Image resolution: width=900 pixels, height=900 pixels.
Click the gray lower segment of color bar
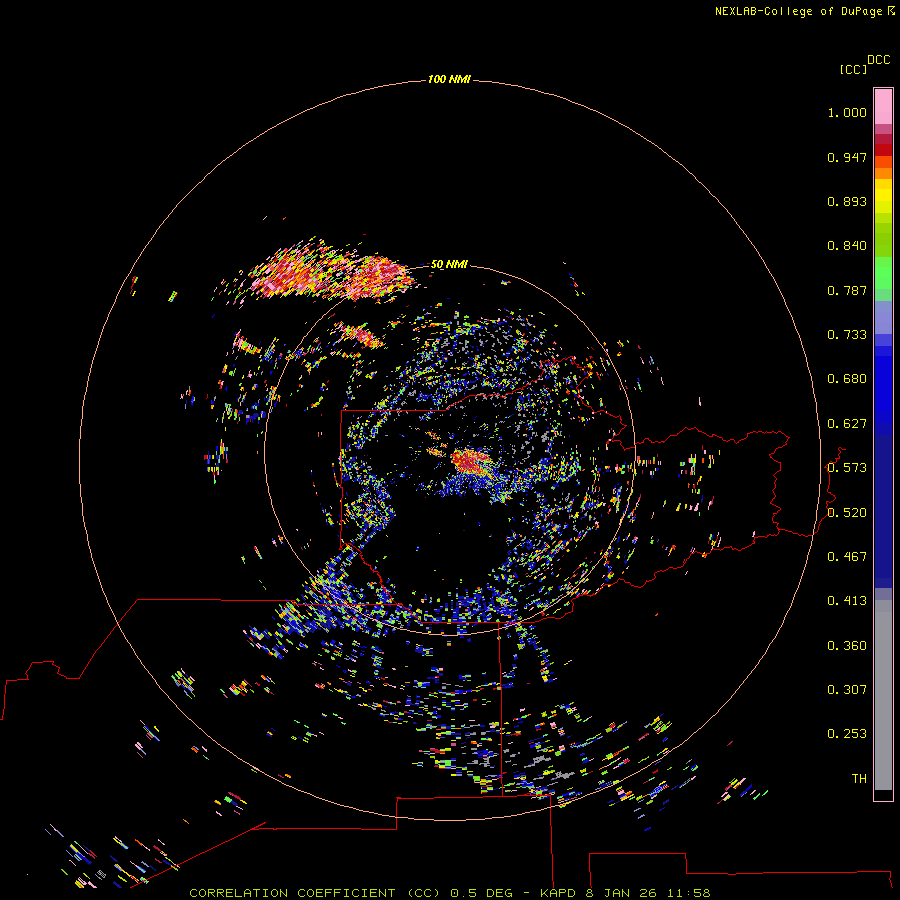pyautogui.click(x=883, y=695)
